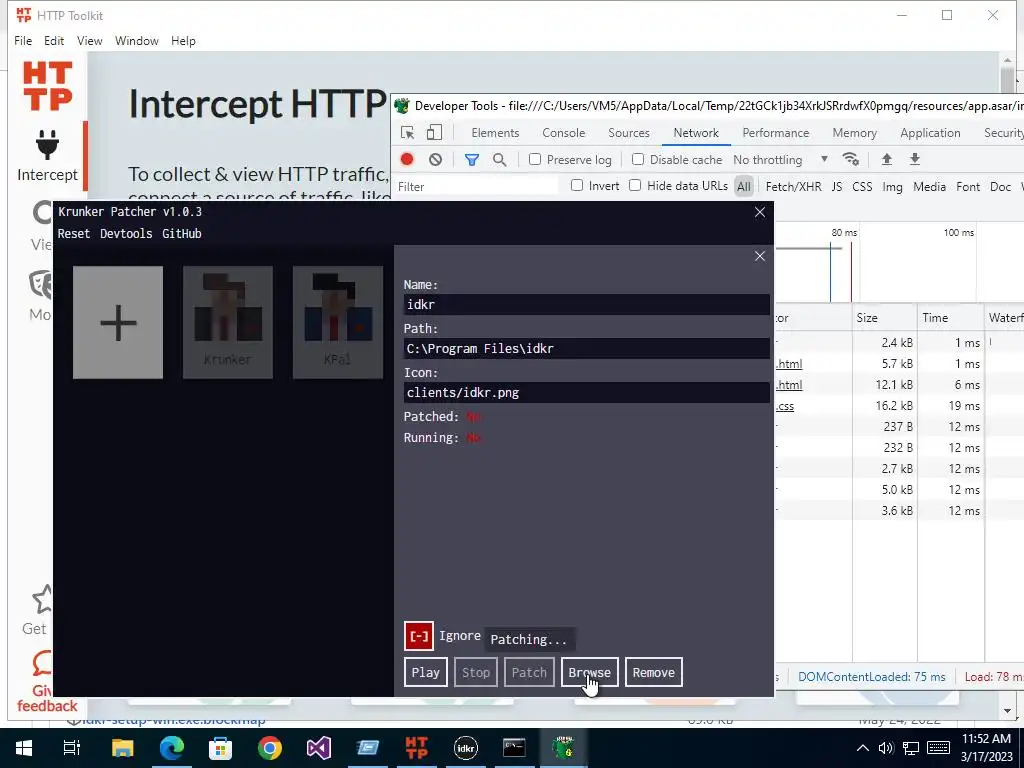Enable the Preserve log checkbox
The height and width of the screenshot is (768, 1024).
[x=535, y=159]
